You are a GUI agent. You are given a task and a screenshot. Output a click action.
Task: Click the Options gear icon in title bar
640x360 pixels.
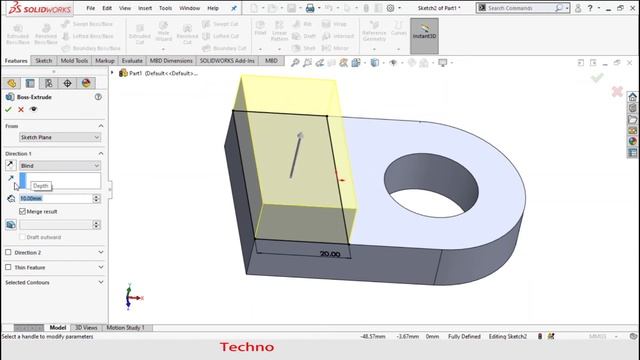[x=391, y=8]
